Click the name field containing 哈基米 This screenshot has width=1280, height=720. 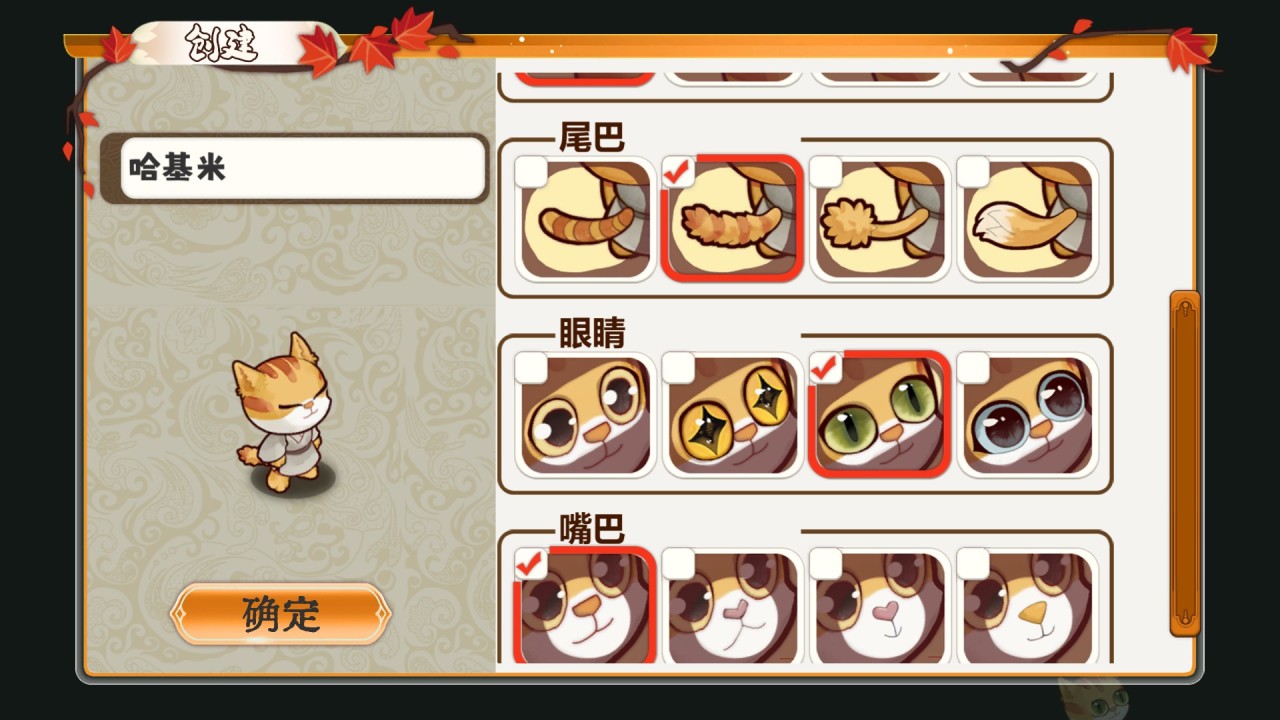click(x=302, y=168)
